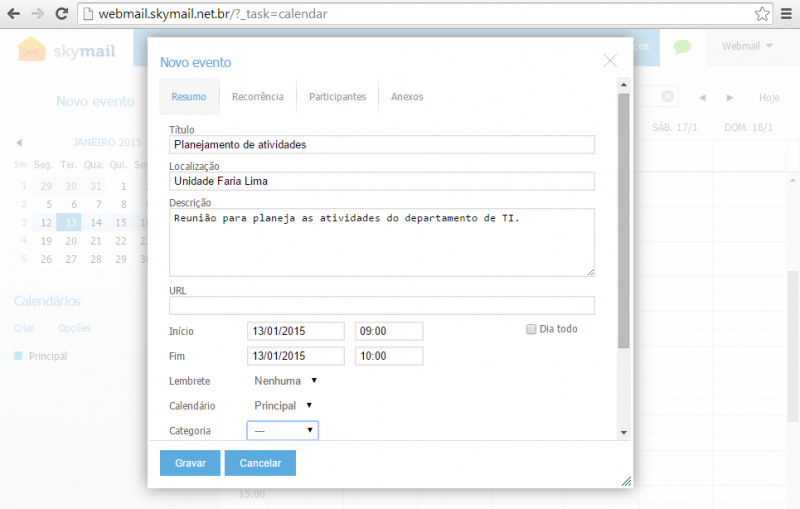Click the Descrição text area

pos(382,243)
